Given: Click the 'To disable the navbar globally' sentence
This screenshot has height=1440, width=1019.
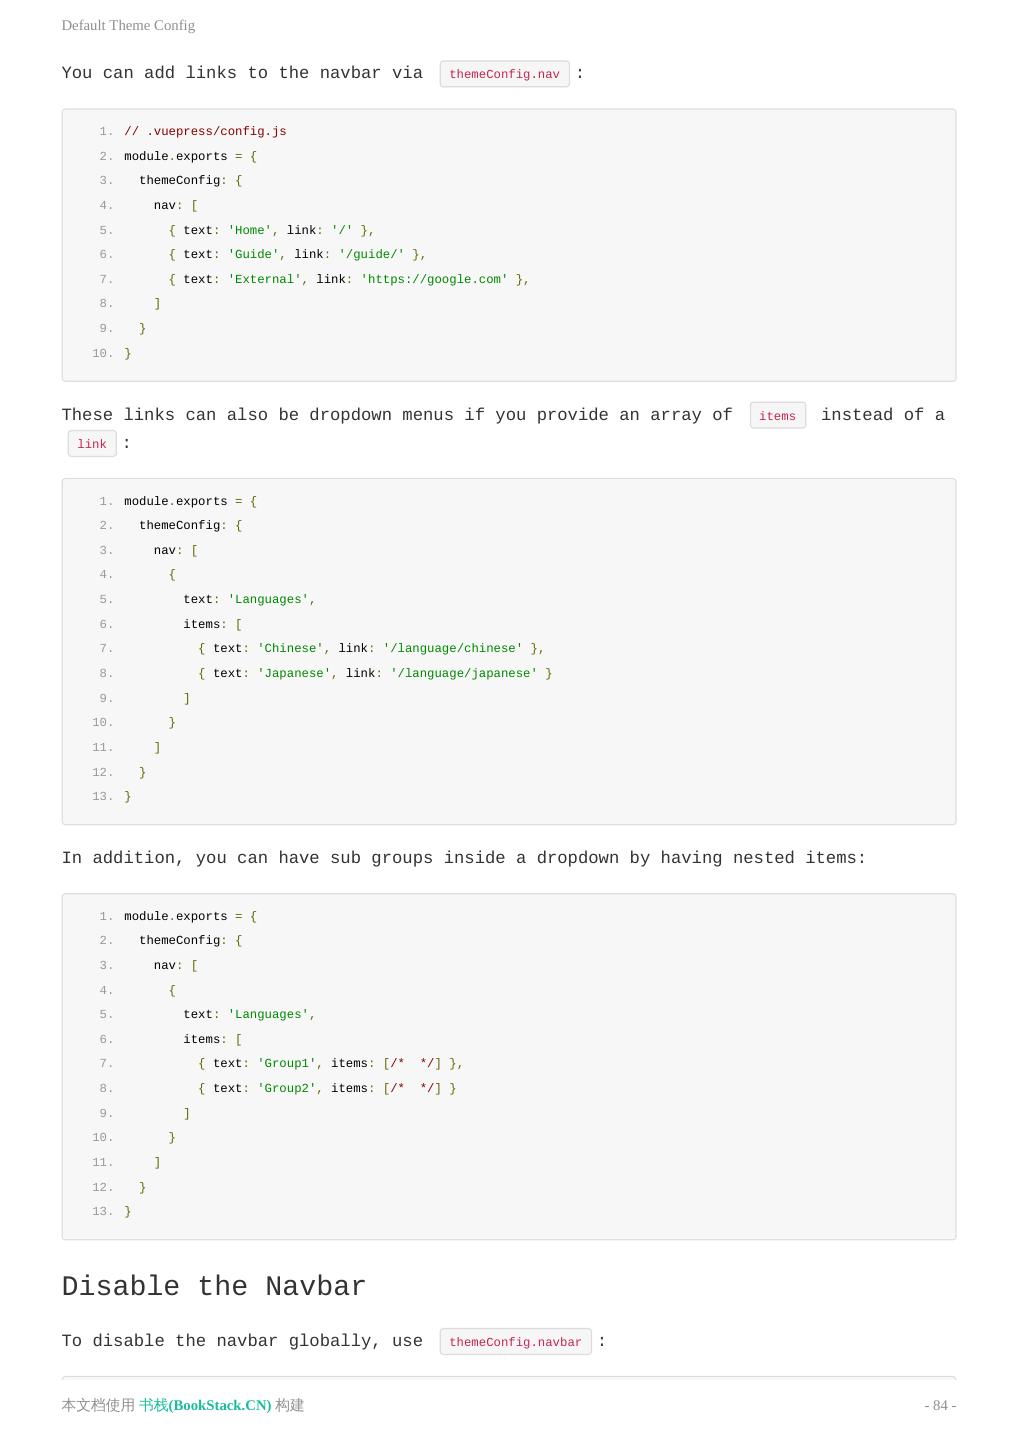Looking at the screenshot, I should 242,1341.
